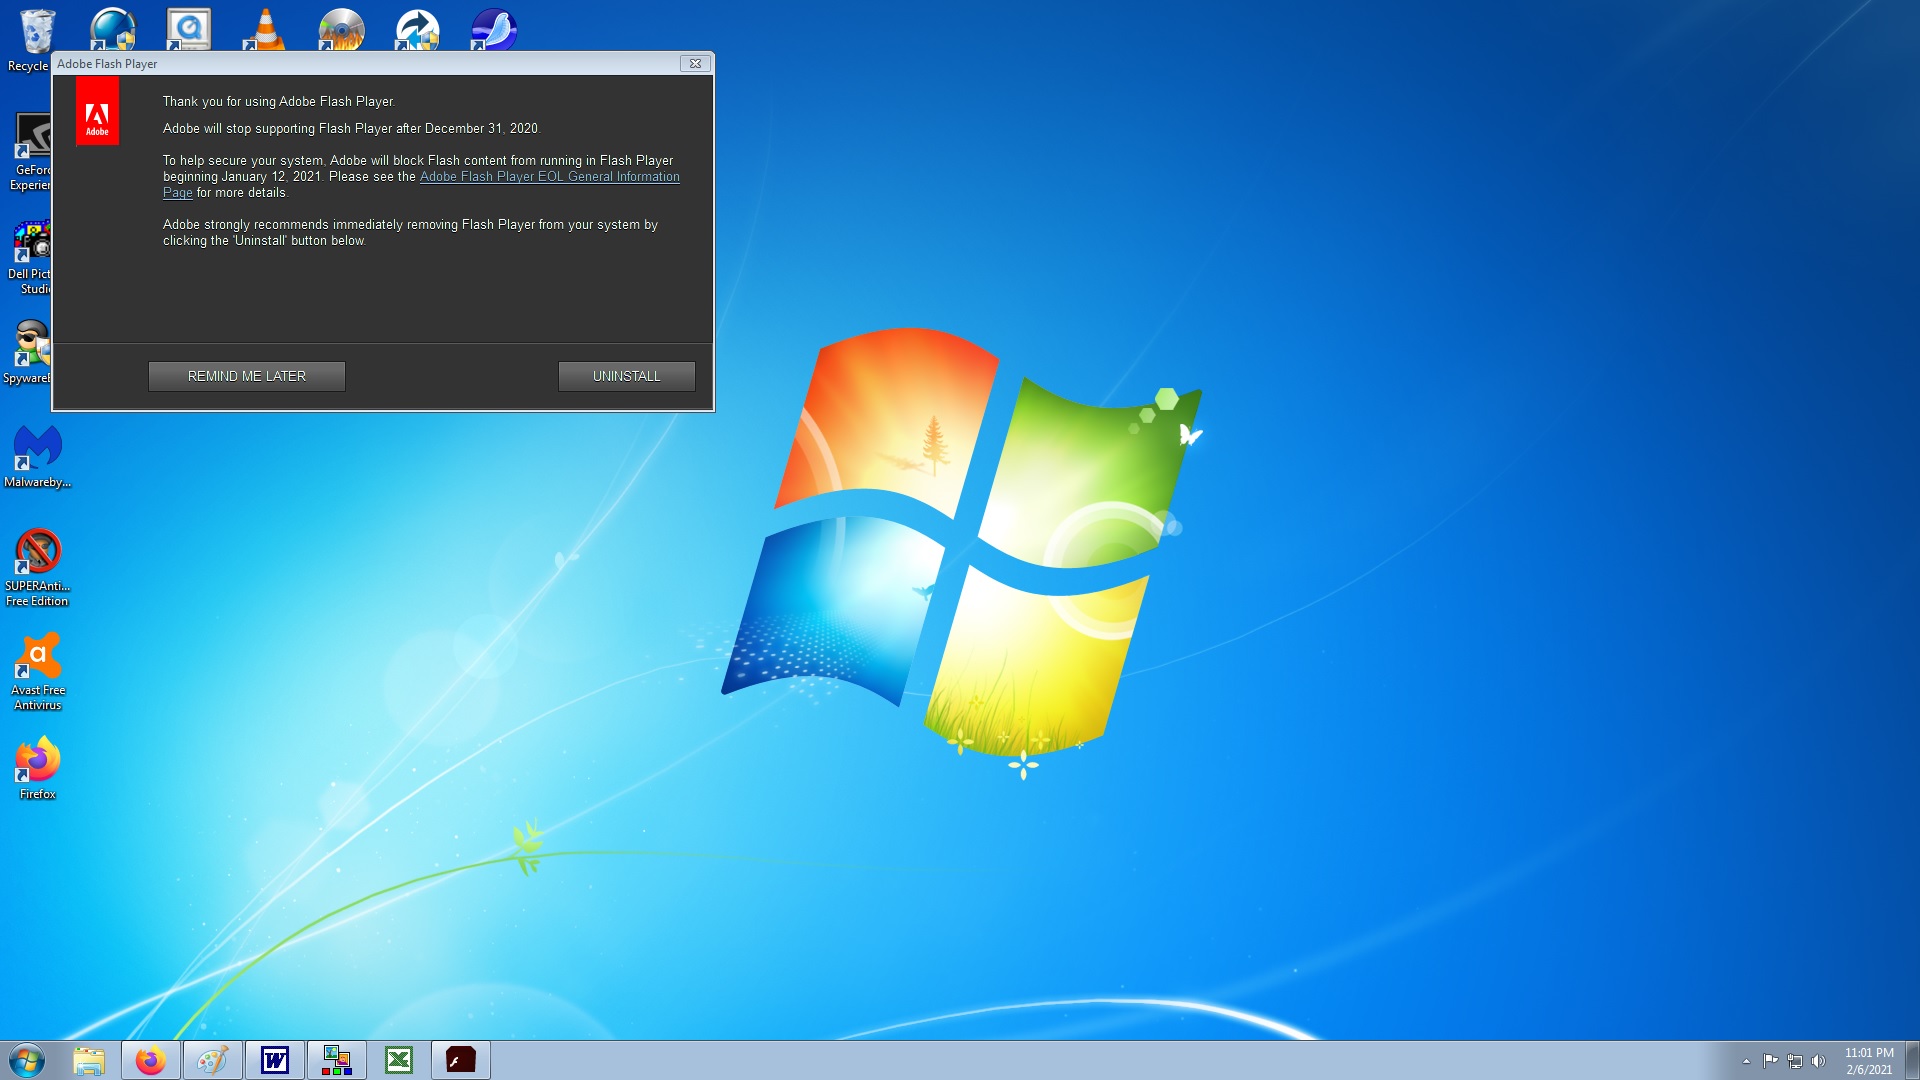Select the blue arrow globe desktop shortcut

tap(417, 29)
